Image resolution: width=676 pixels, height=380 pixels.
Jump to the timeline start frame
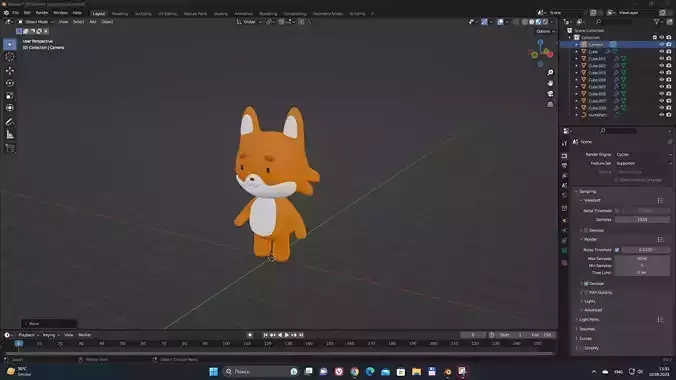tap(265, 335)
